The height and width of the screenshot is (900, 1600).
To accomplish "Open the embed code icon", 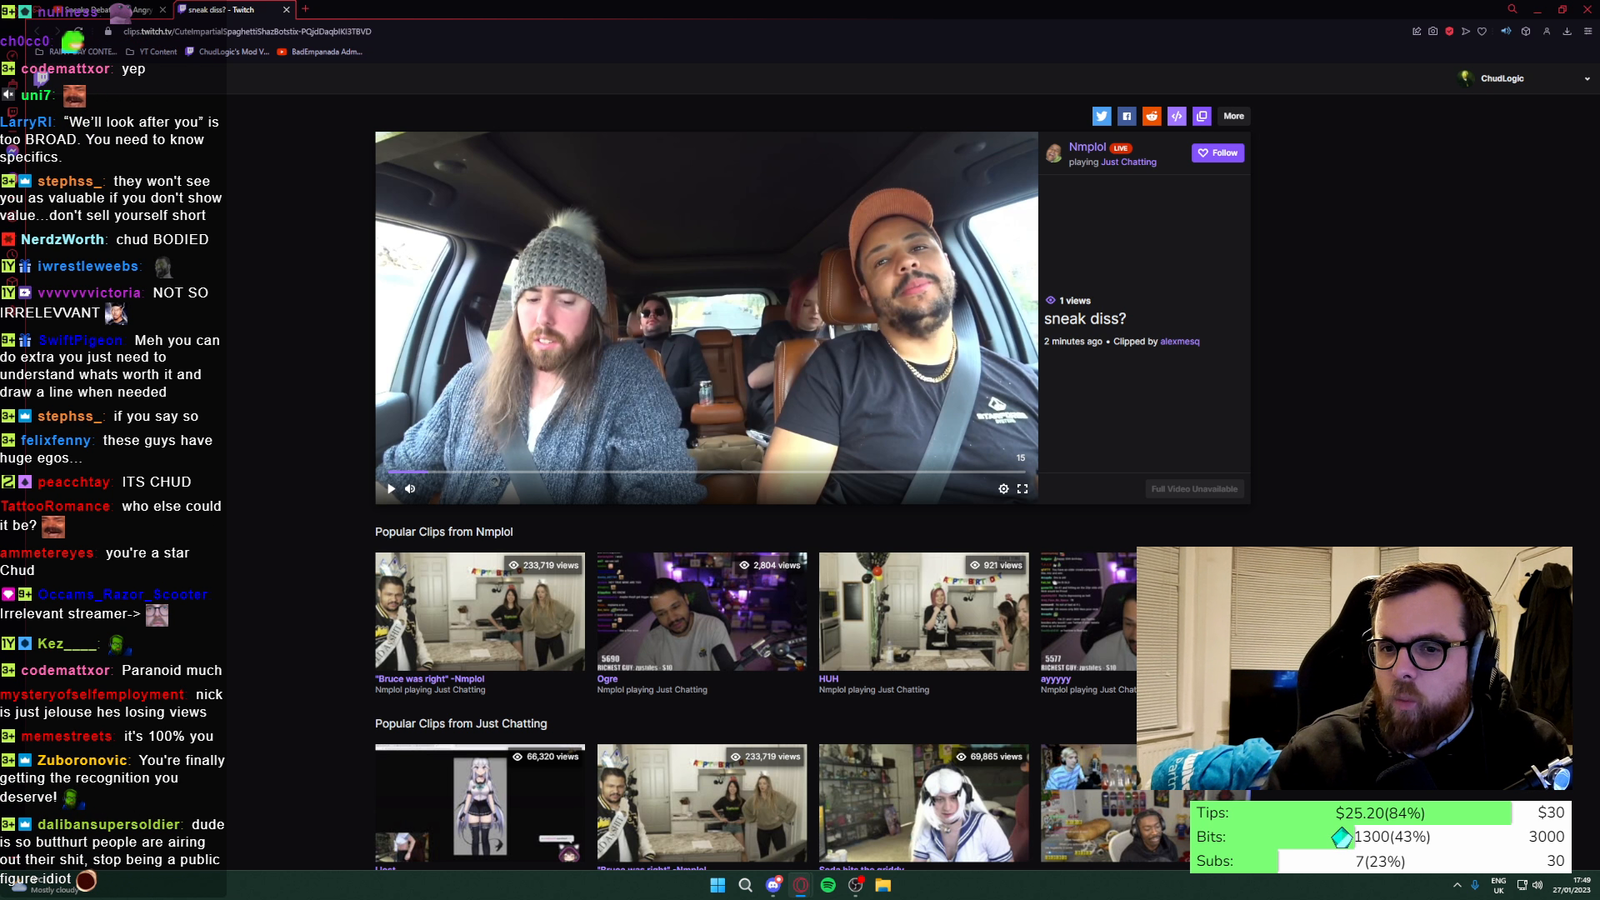I will pos(1177,116).
